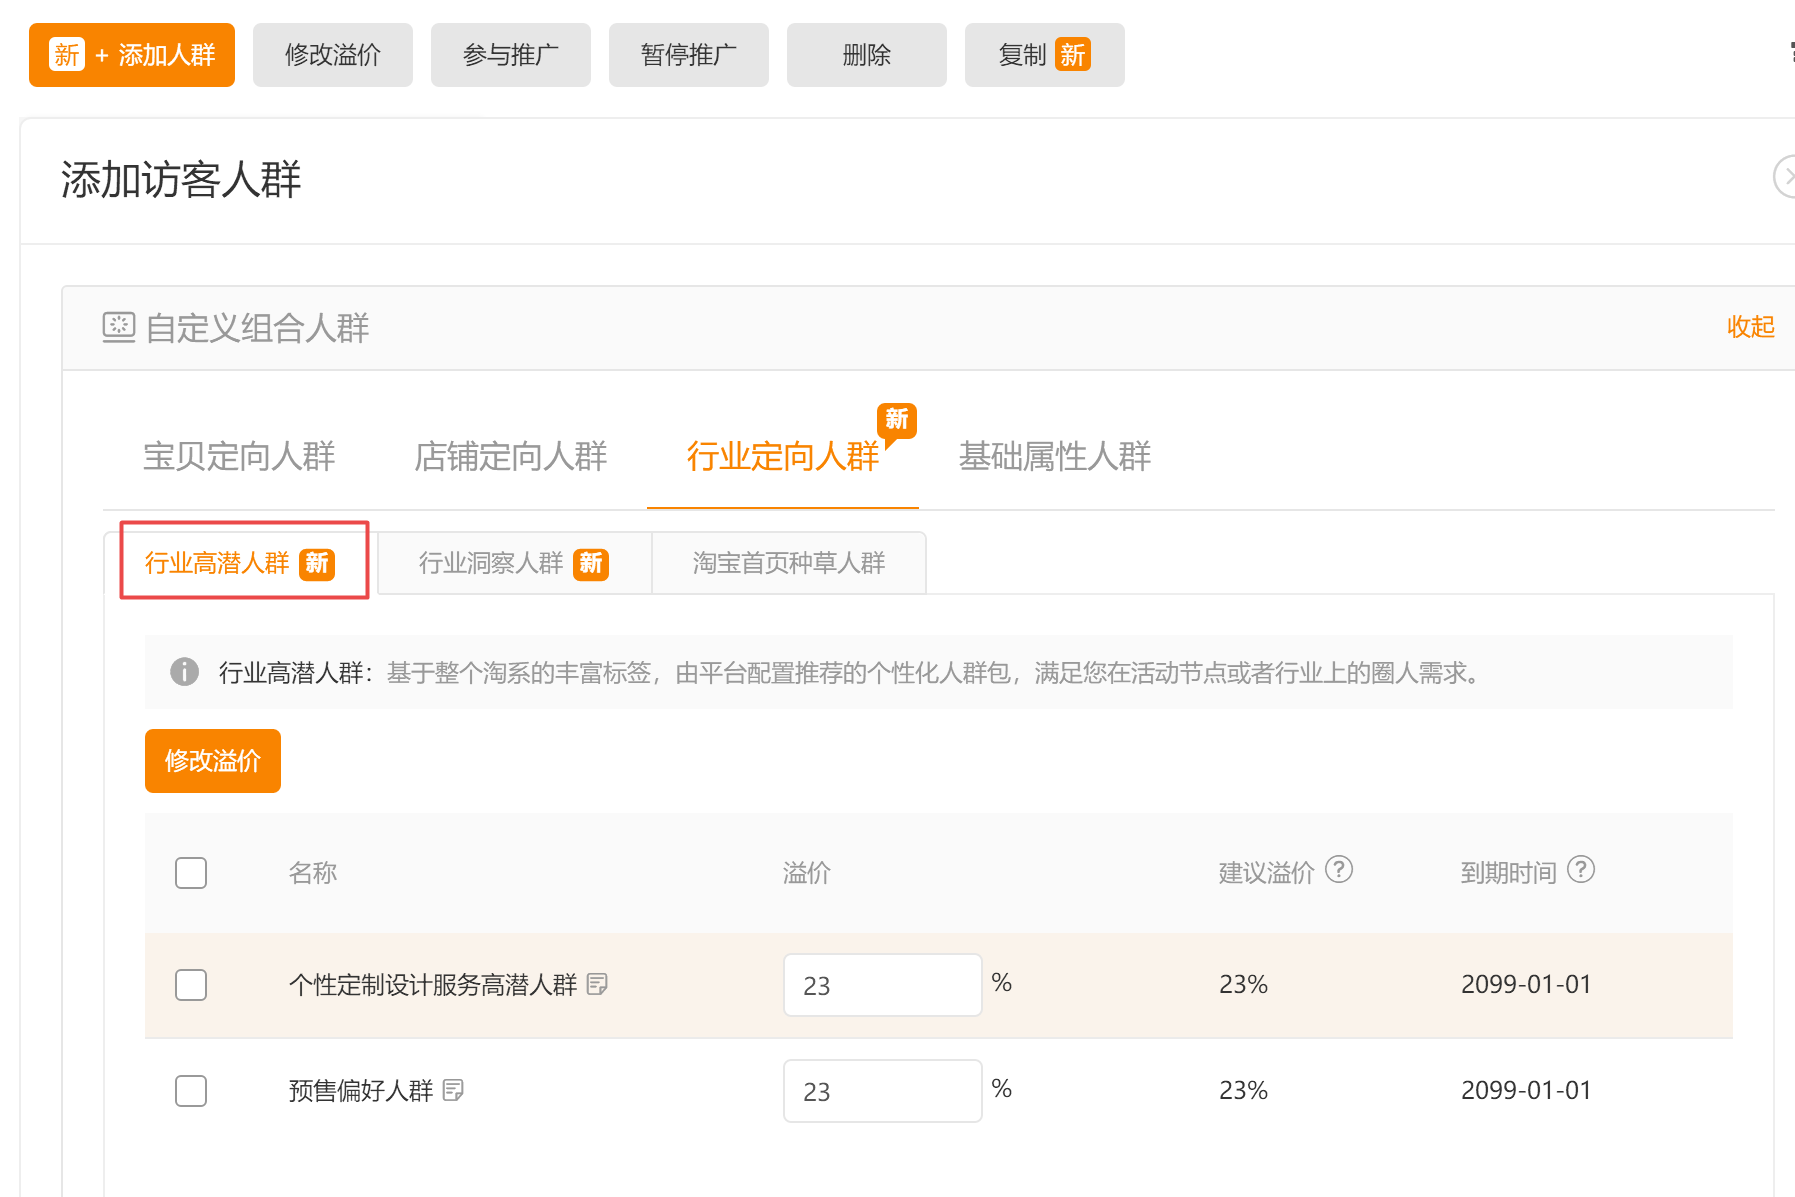Click 溢价 input for 预售偏好人群
The height and width of the screenshot is (1197, 1795).
[x=883, y=1091]
